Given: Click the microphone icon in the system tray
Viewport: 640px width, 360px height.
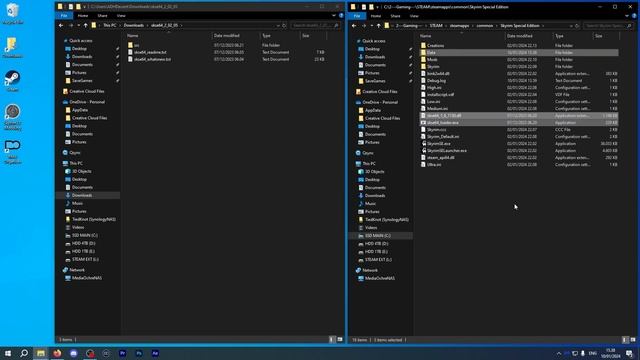Looking at the screenshot, I should point(583,353).
